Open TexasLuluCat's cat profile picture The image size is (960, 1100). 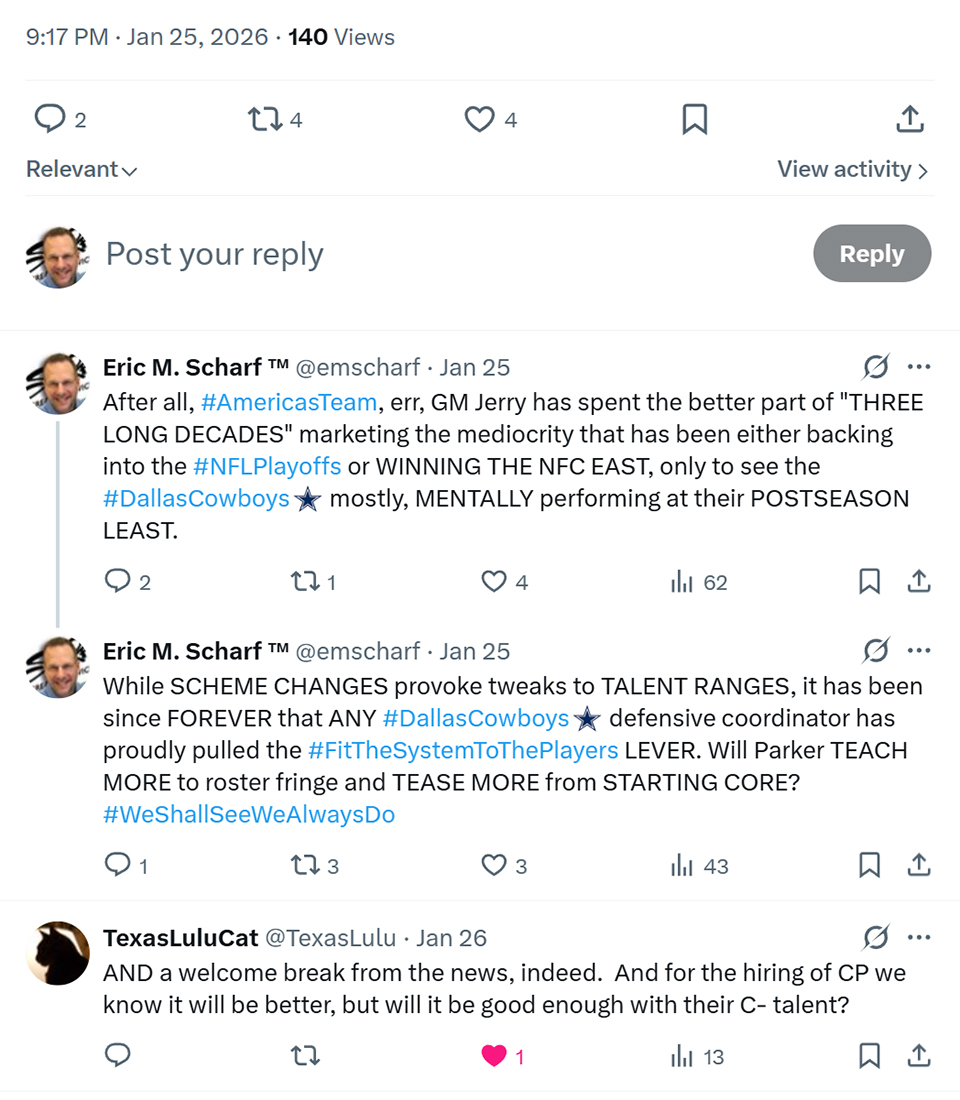[58, 953]
